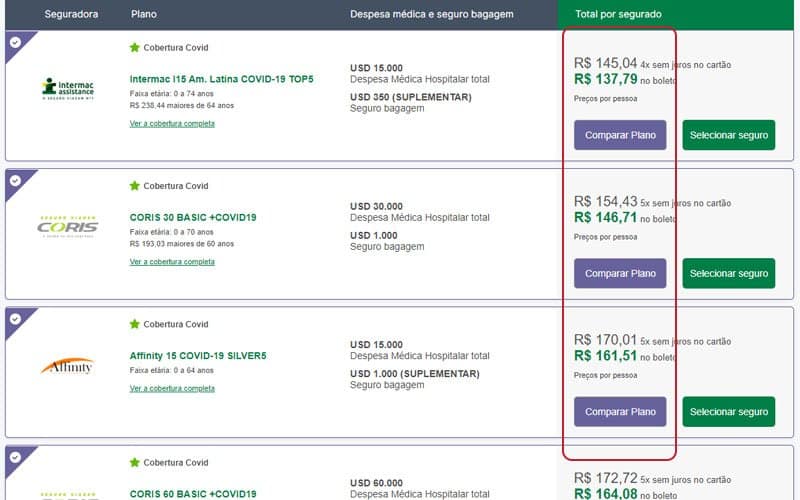Image resolution: width=800 pixels, height=500 pixels.
Task: Click the checkmark badge on CORIS 60 card
Action: click(x=15, y=457)
